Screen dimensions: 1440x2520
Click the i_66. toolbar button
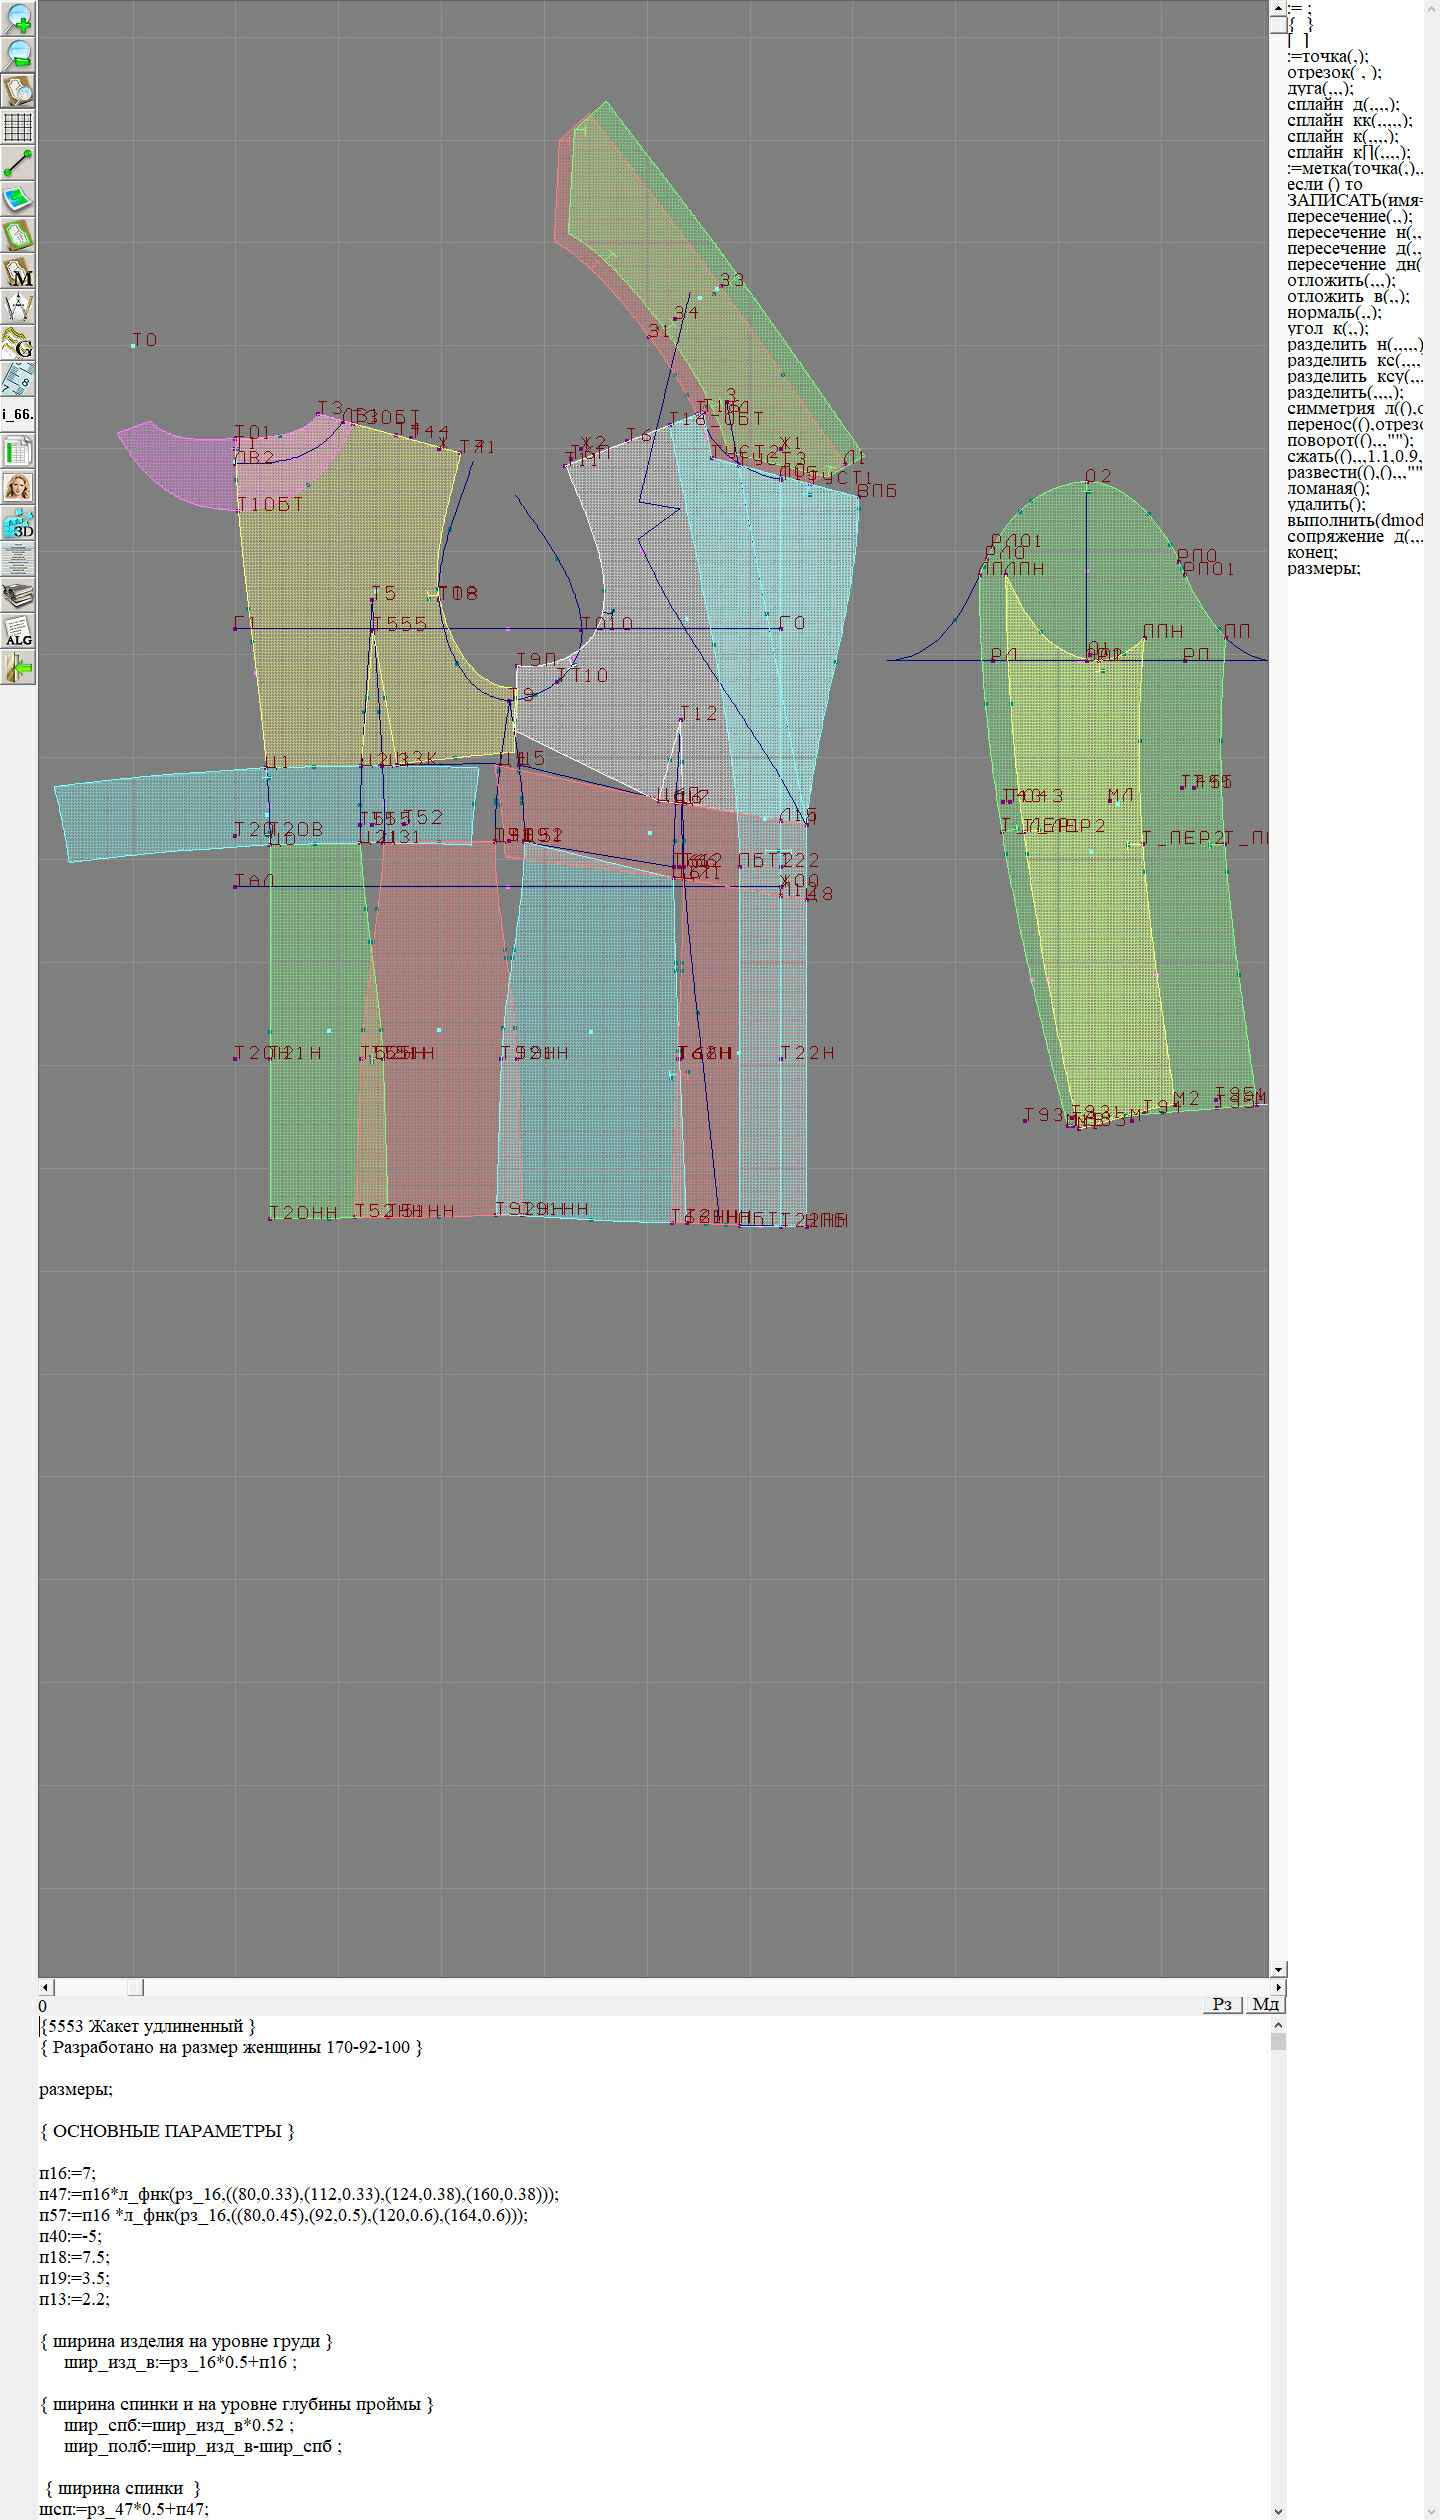pos(18,414)
